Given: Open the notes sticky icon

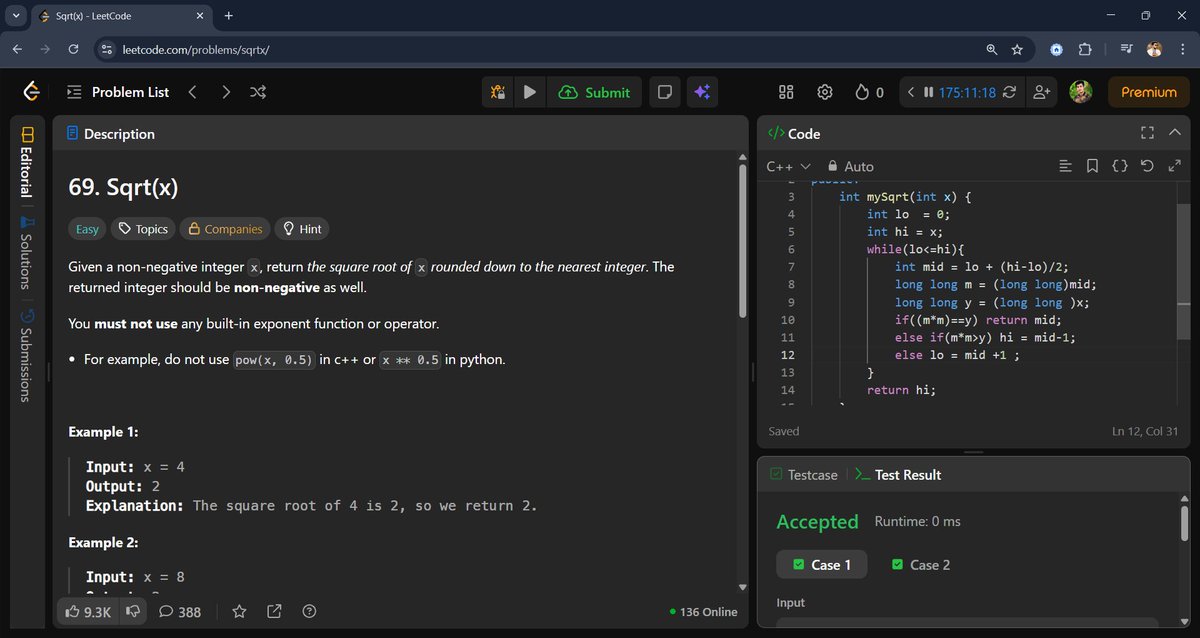Looking at the screenshot, I should tap(664, 92).
